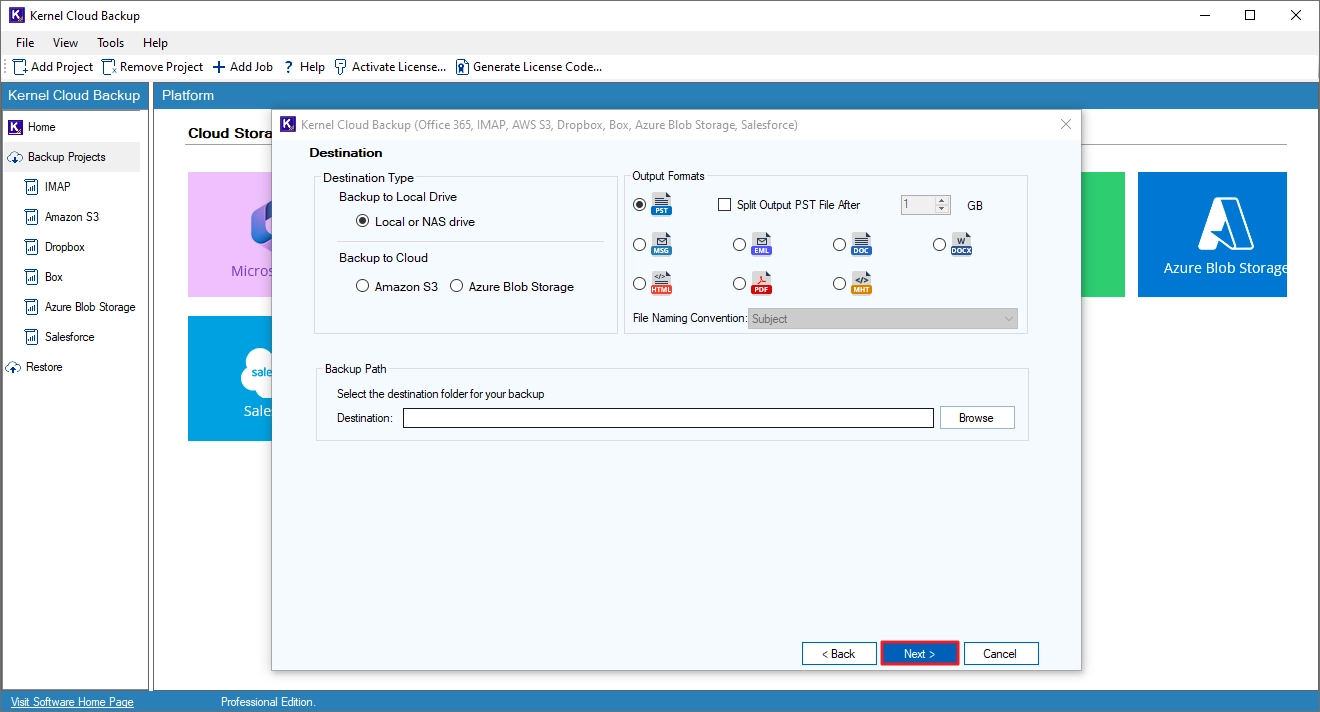
Task: Click the Destination path input field
Action: pyautogui.click(x=668, y=418)
